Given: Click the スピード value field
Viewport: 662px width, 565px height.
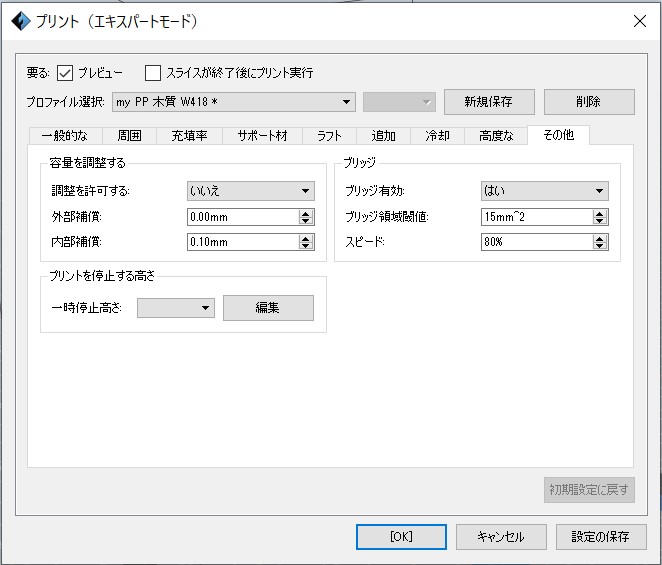Looking at the screenshot, I should click(537, 242).
